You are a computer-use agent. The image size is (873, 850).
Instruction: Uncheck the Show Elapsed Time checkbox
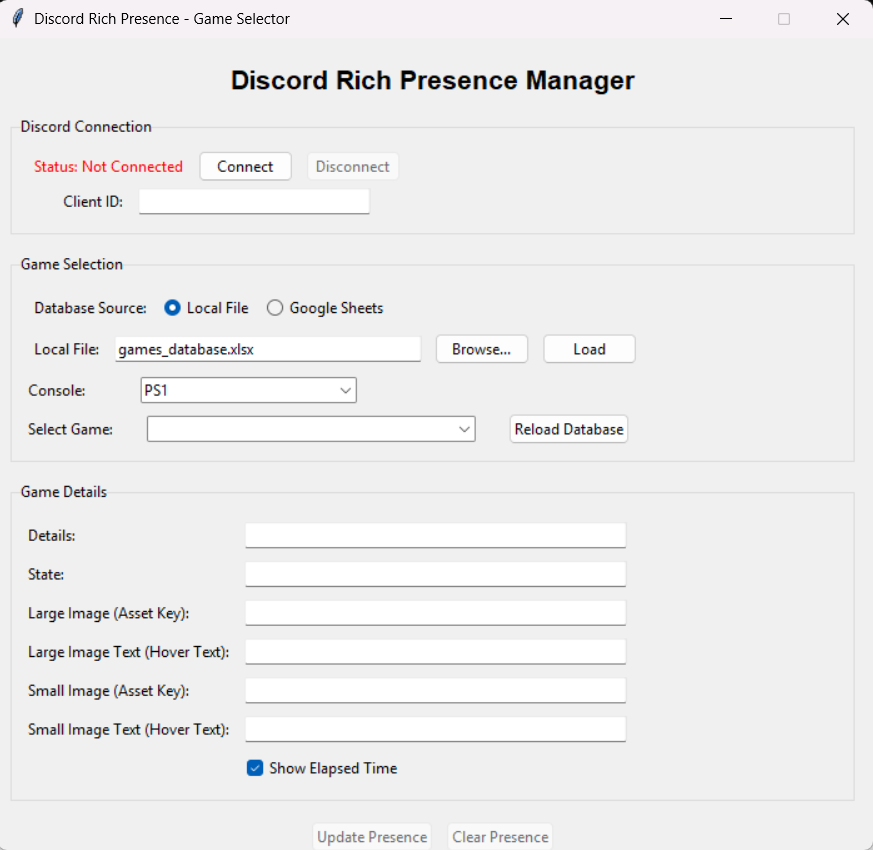pos(255,768)
